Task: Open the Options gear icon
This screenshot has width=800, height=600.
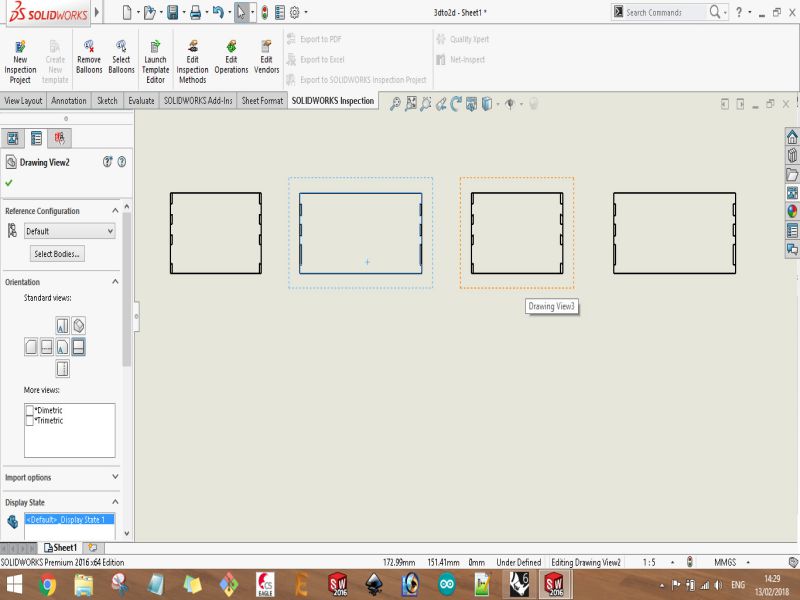Action: tap(294, 12)
